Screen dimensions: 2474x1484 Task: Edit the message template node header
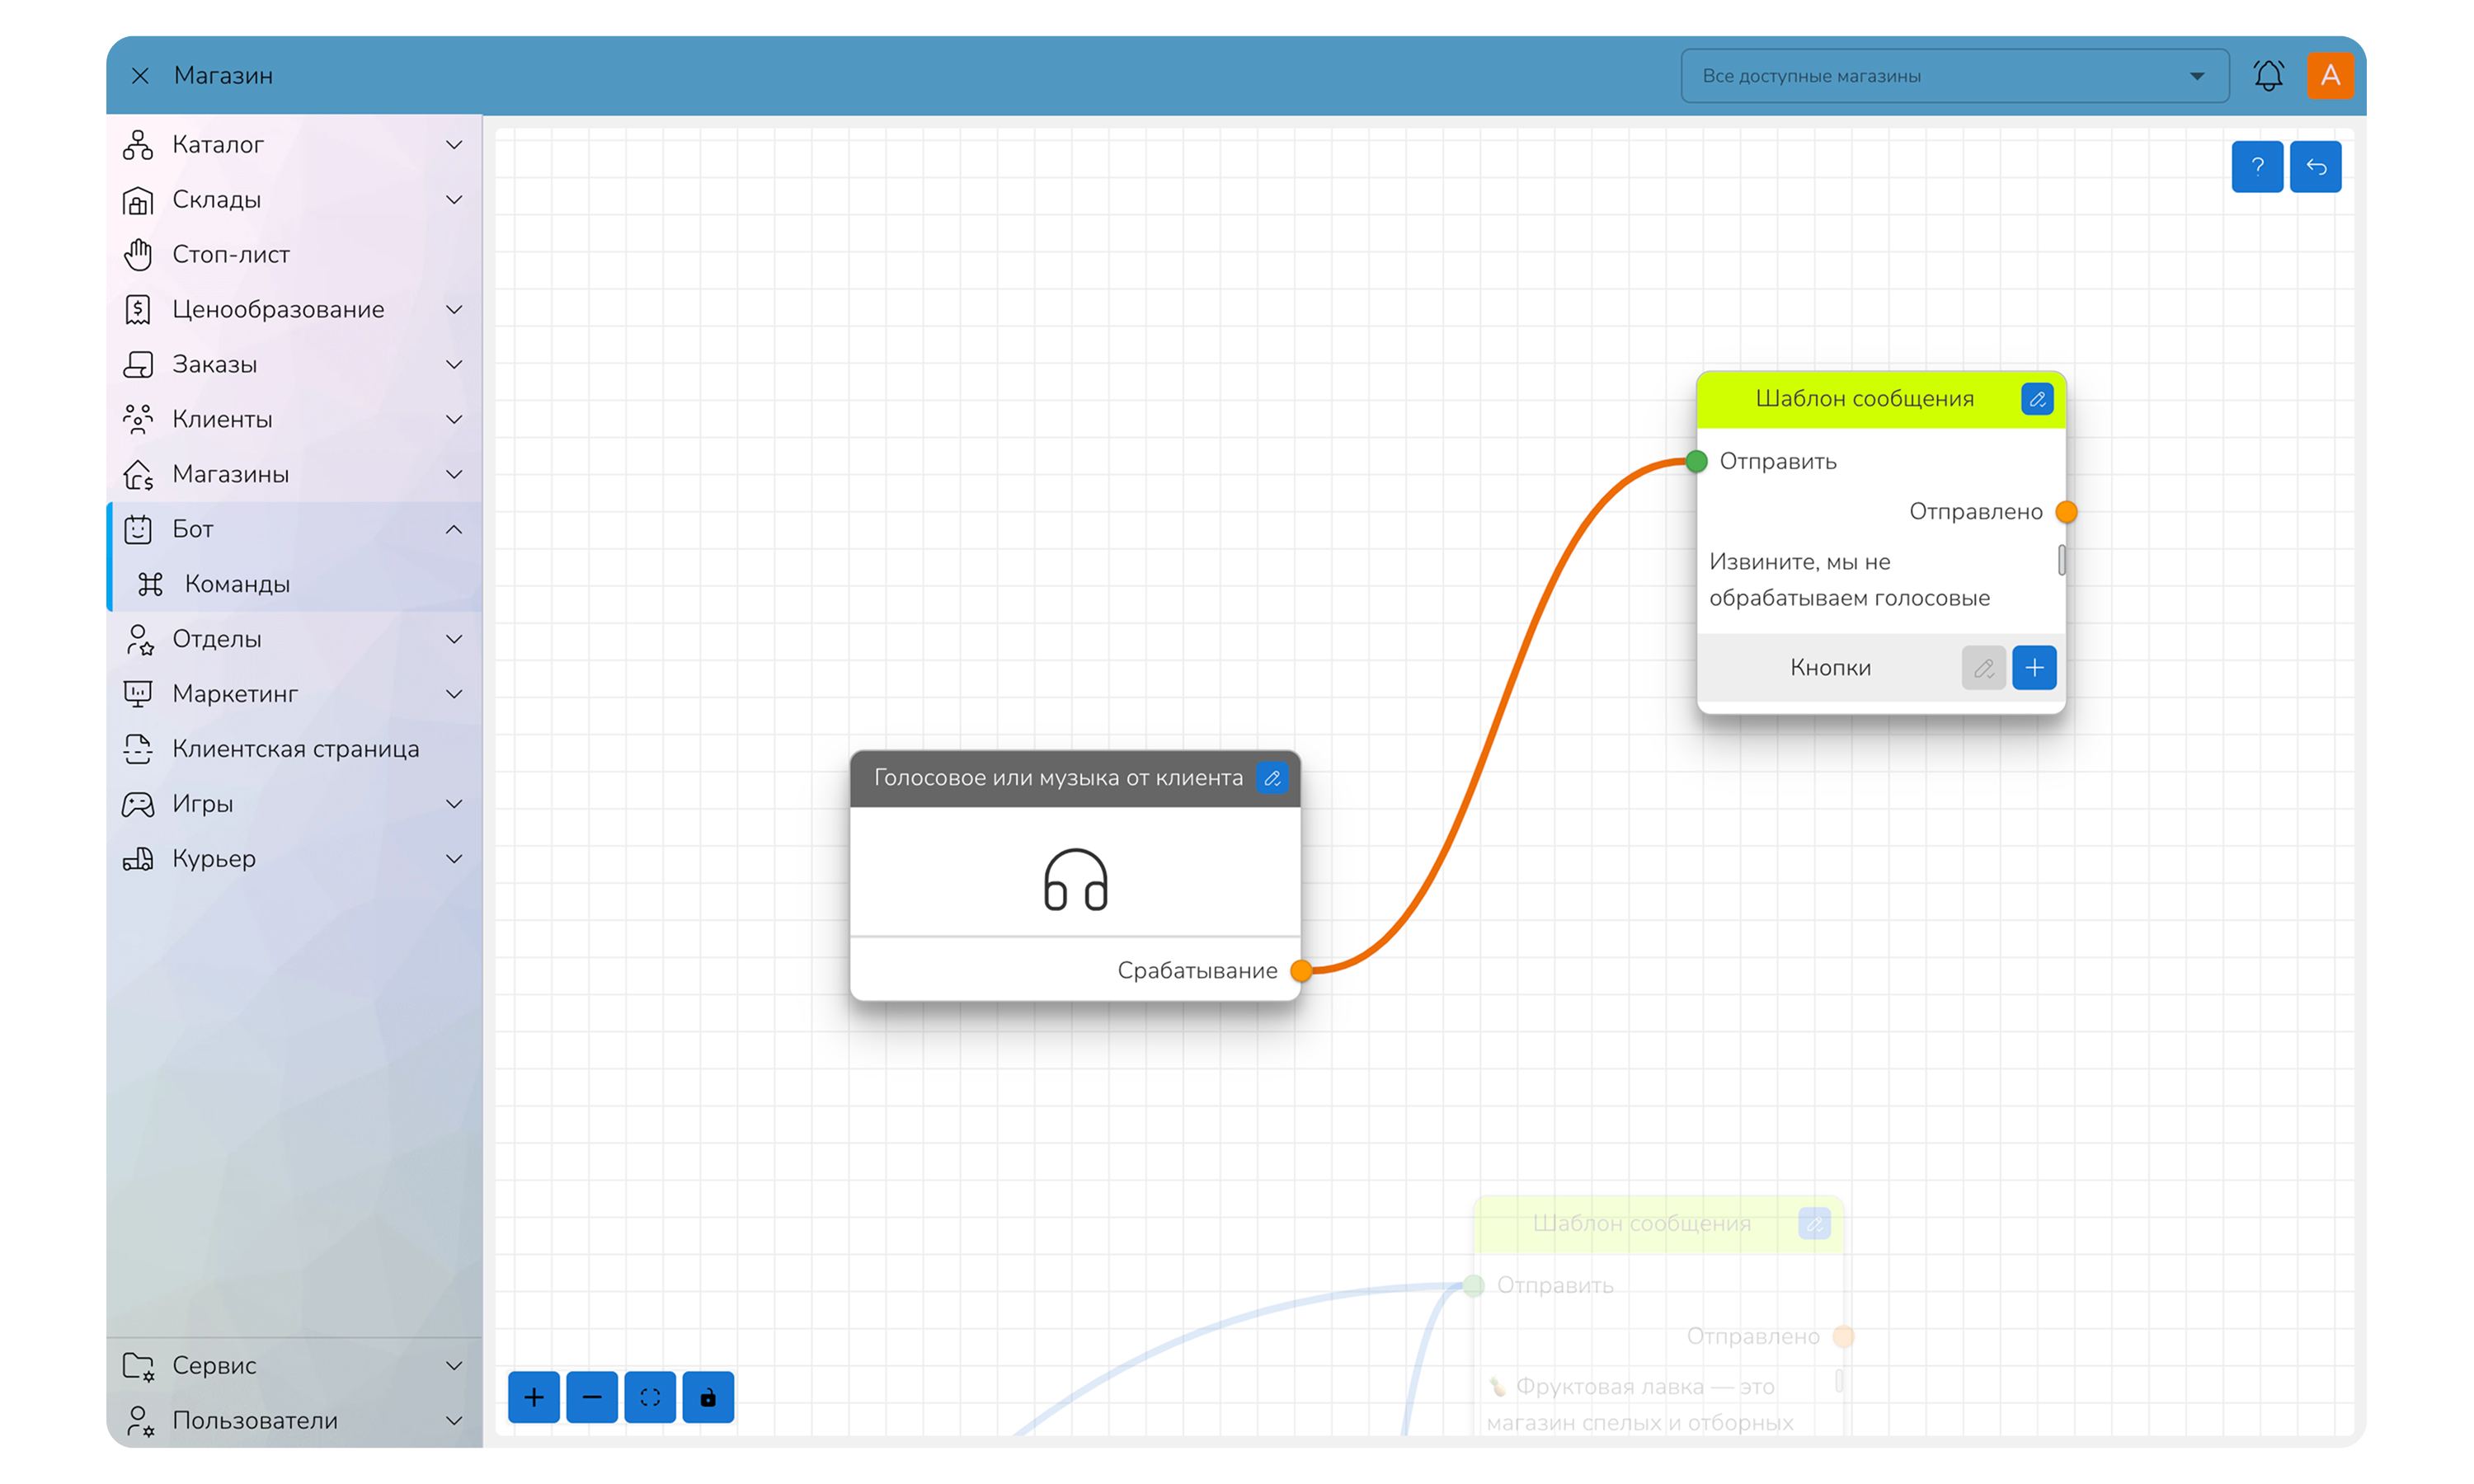2037,399
